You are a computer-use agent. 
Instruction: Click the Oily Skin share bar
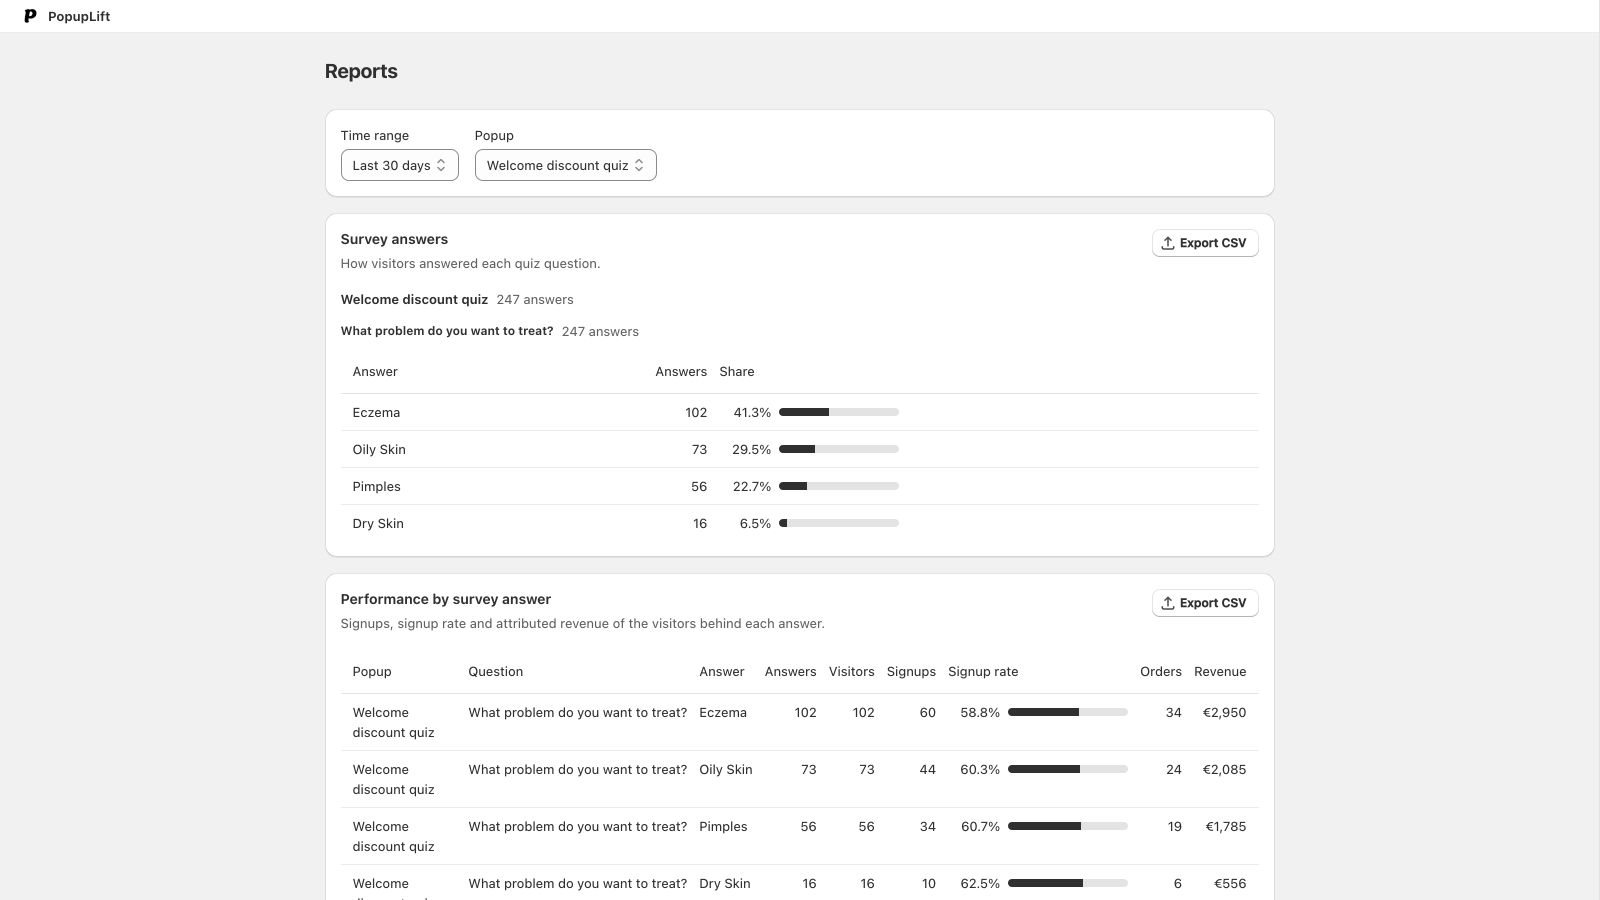click(x=839, y=449)
